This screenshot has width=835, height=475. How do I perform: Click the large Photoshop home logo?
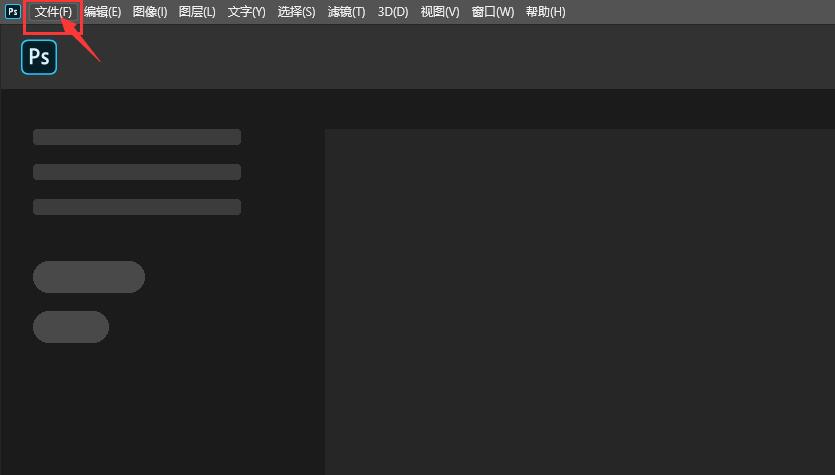39,57
